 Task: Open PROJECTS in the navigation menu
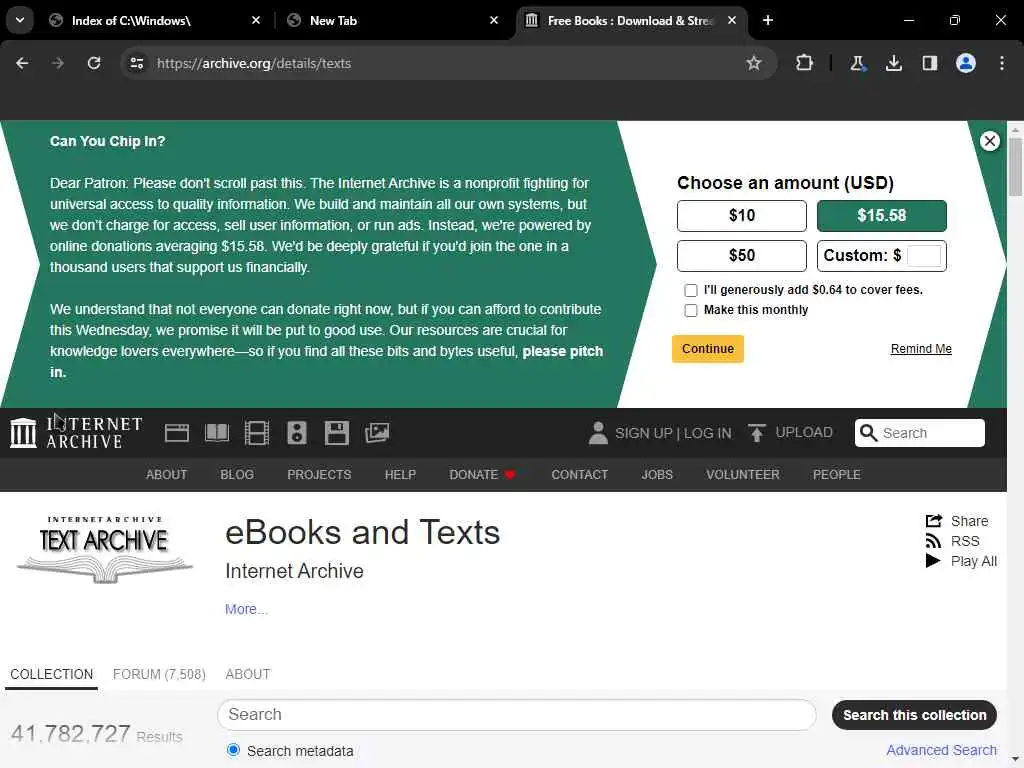click(x=319, y=475)
